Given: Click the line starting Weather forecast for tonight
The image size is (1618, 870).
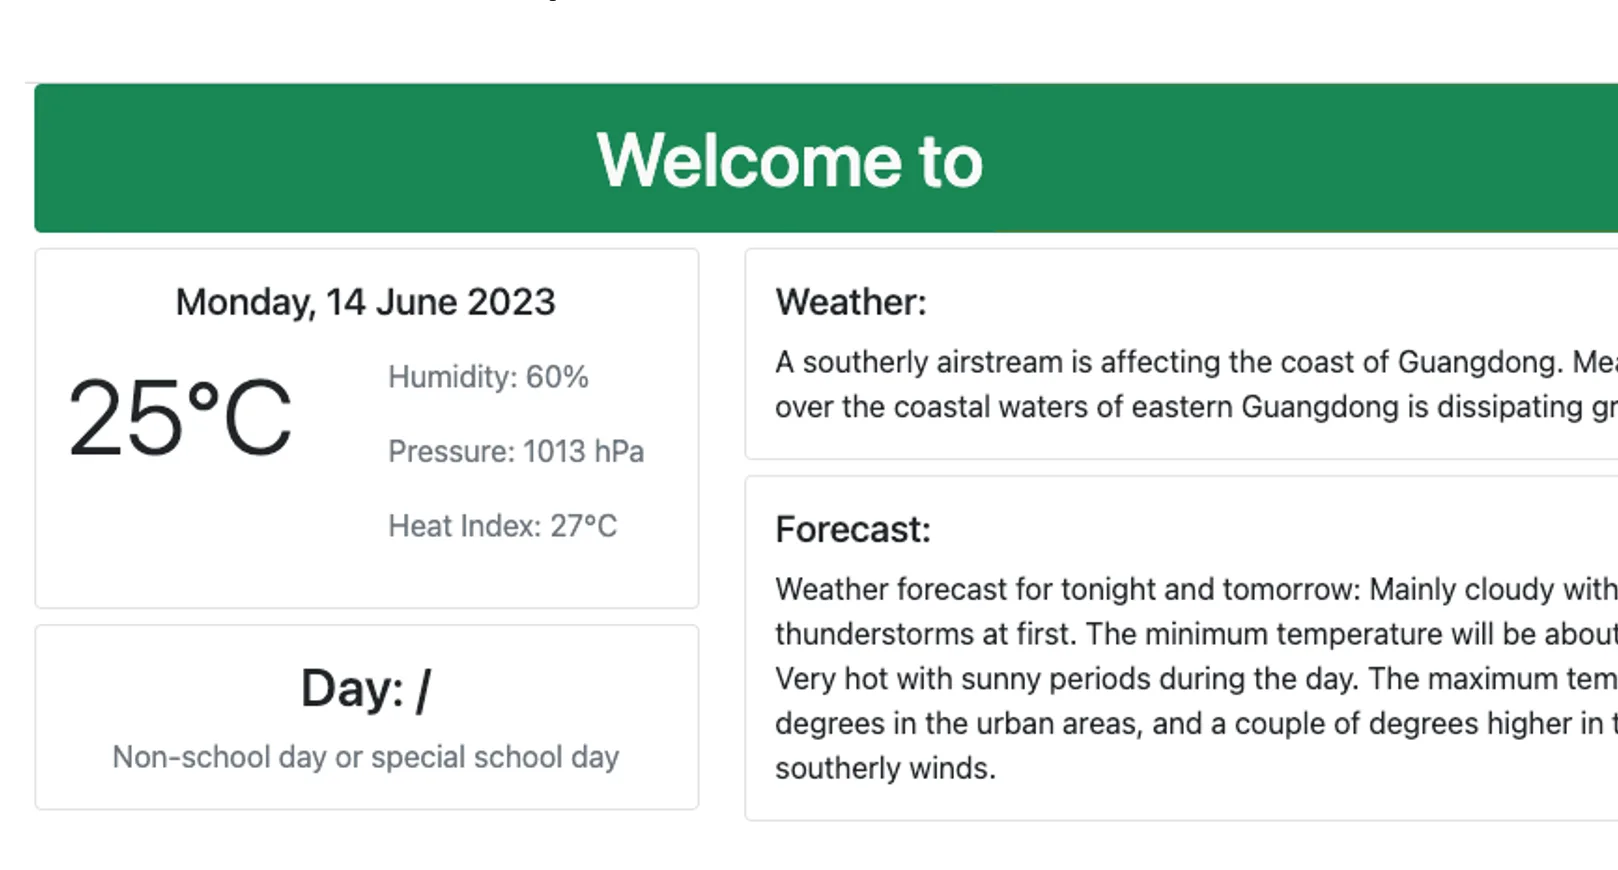Looking at the screenshot, I should tap(1196, 589).
